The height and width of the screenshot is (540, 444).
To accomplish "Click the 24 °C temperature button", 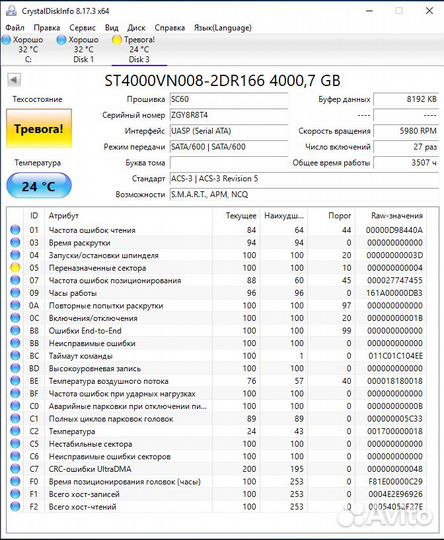I will click(39, 186).
